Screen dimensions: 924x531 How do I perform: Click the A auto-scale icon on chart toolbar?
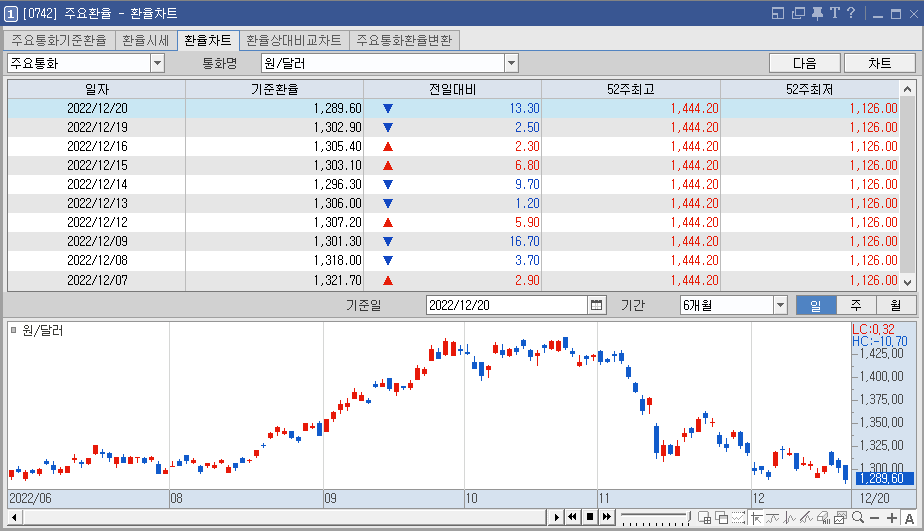(909, 518)
